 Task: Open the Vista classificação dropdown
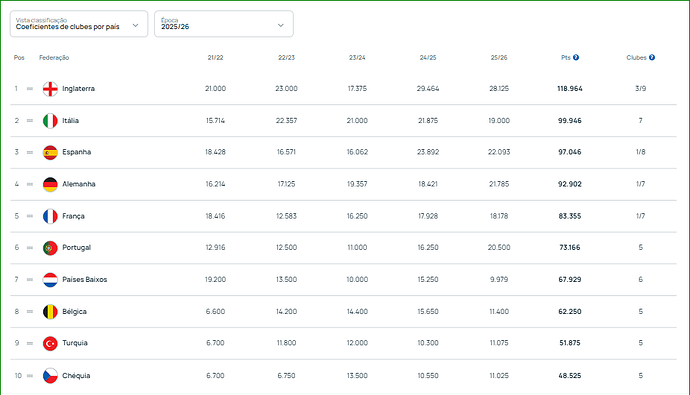(x=79, y=24)
